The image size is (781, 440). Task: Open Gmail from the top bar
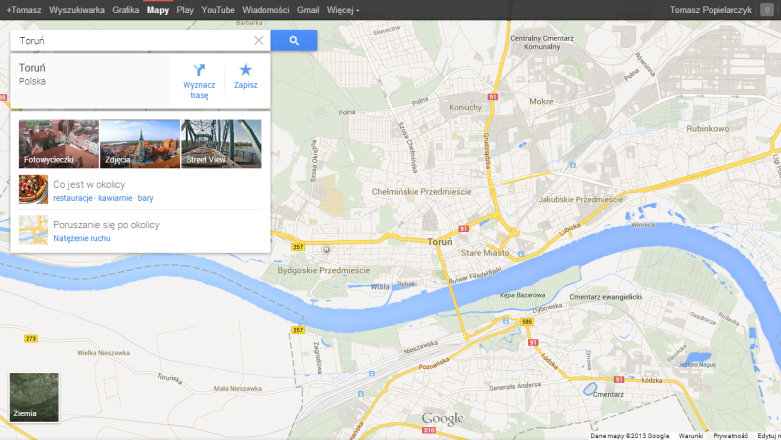pos(308,10)
